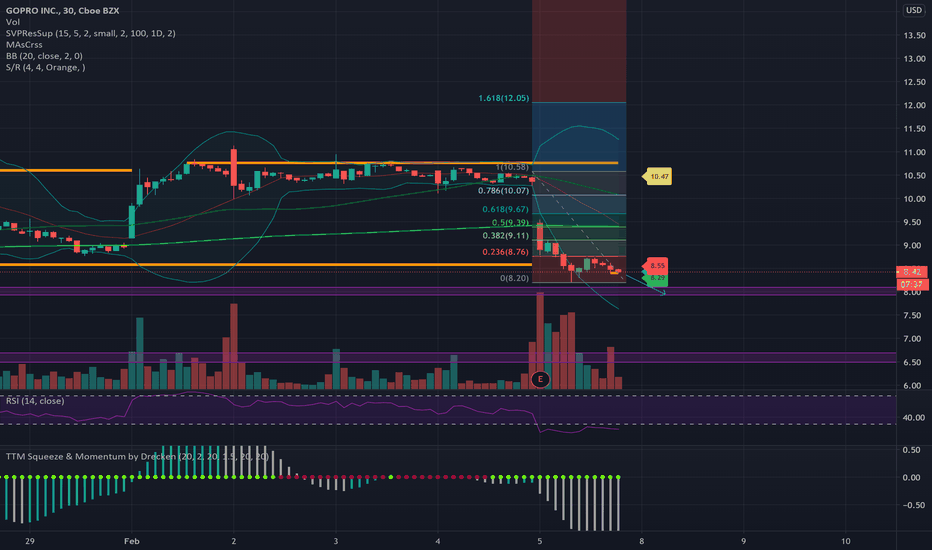Click the current price 8.42 axis label

912,272
